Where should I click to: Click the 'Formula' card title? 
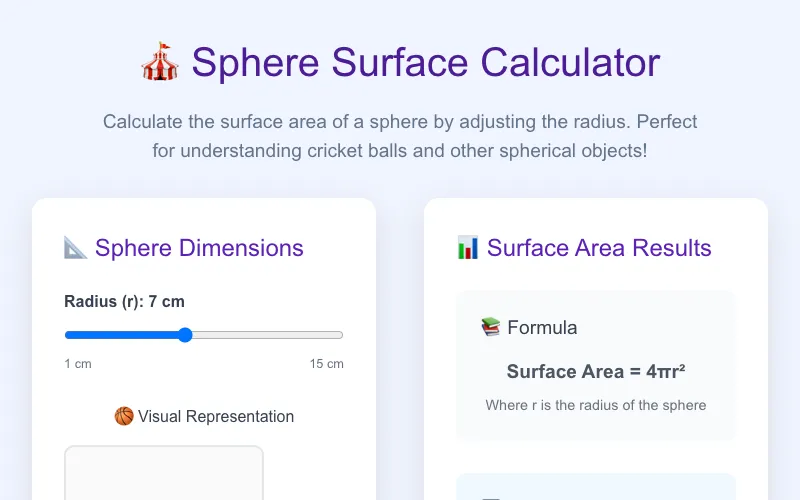[x=542, y=328]
